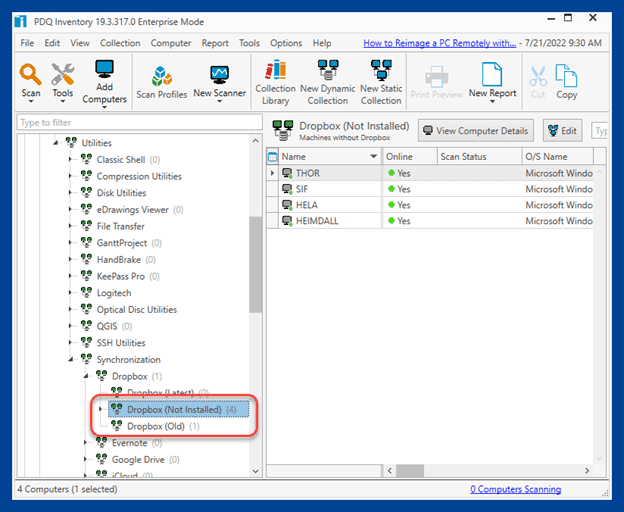Click the Classic Shell collection icon
The image size is (624, 512).
click(x=86, y=159)
